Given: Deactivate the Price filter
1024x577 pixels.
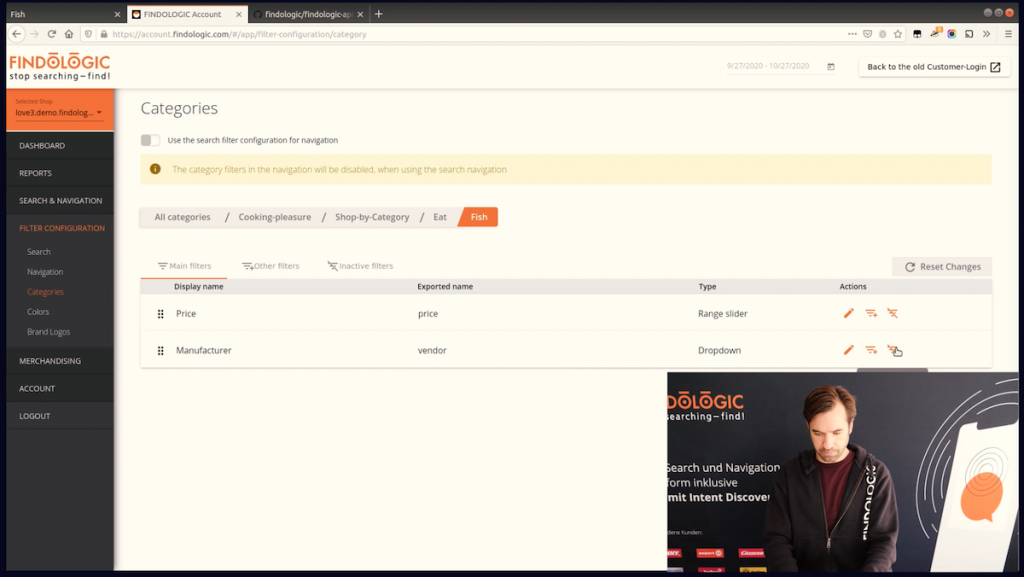Looking at the screenshot, I should [x=893, y=313].
